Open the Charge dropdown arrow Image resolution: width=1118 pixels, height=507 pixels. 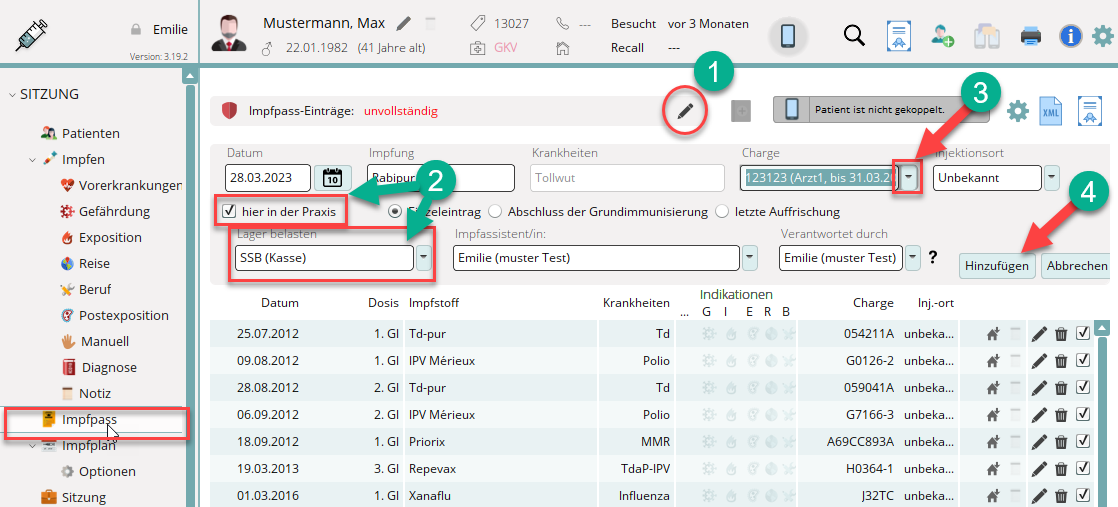point(908,178)
